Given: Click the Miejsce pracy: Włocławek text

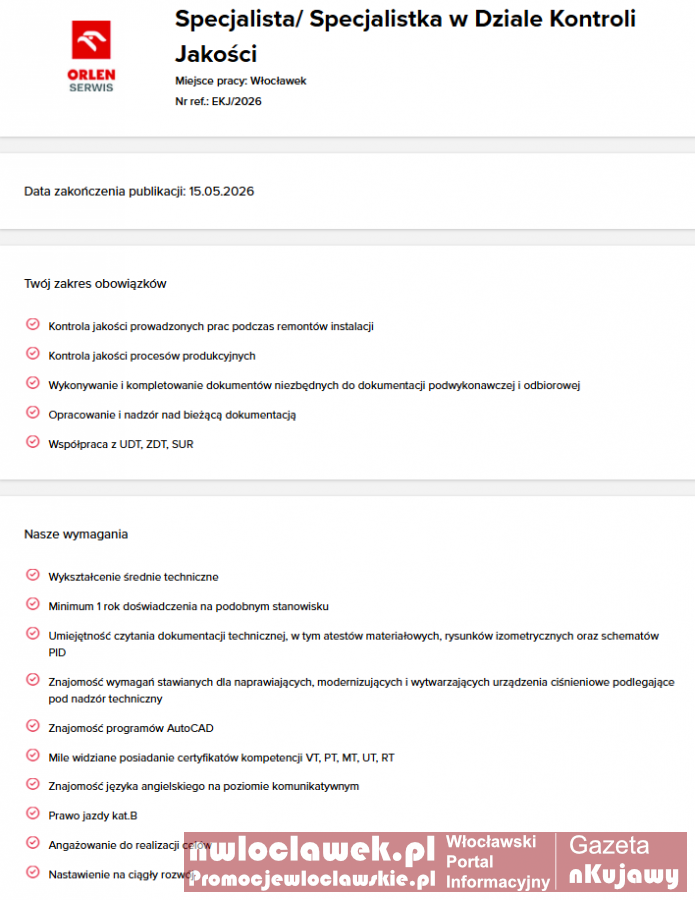Looking at the screenshot, I should tap(240, 81).
